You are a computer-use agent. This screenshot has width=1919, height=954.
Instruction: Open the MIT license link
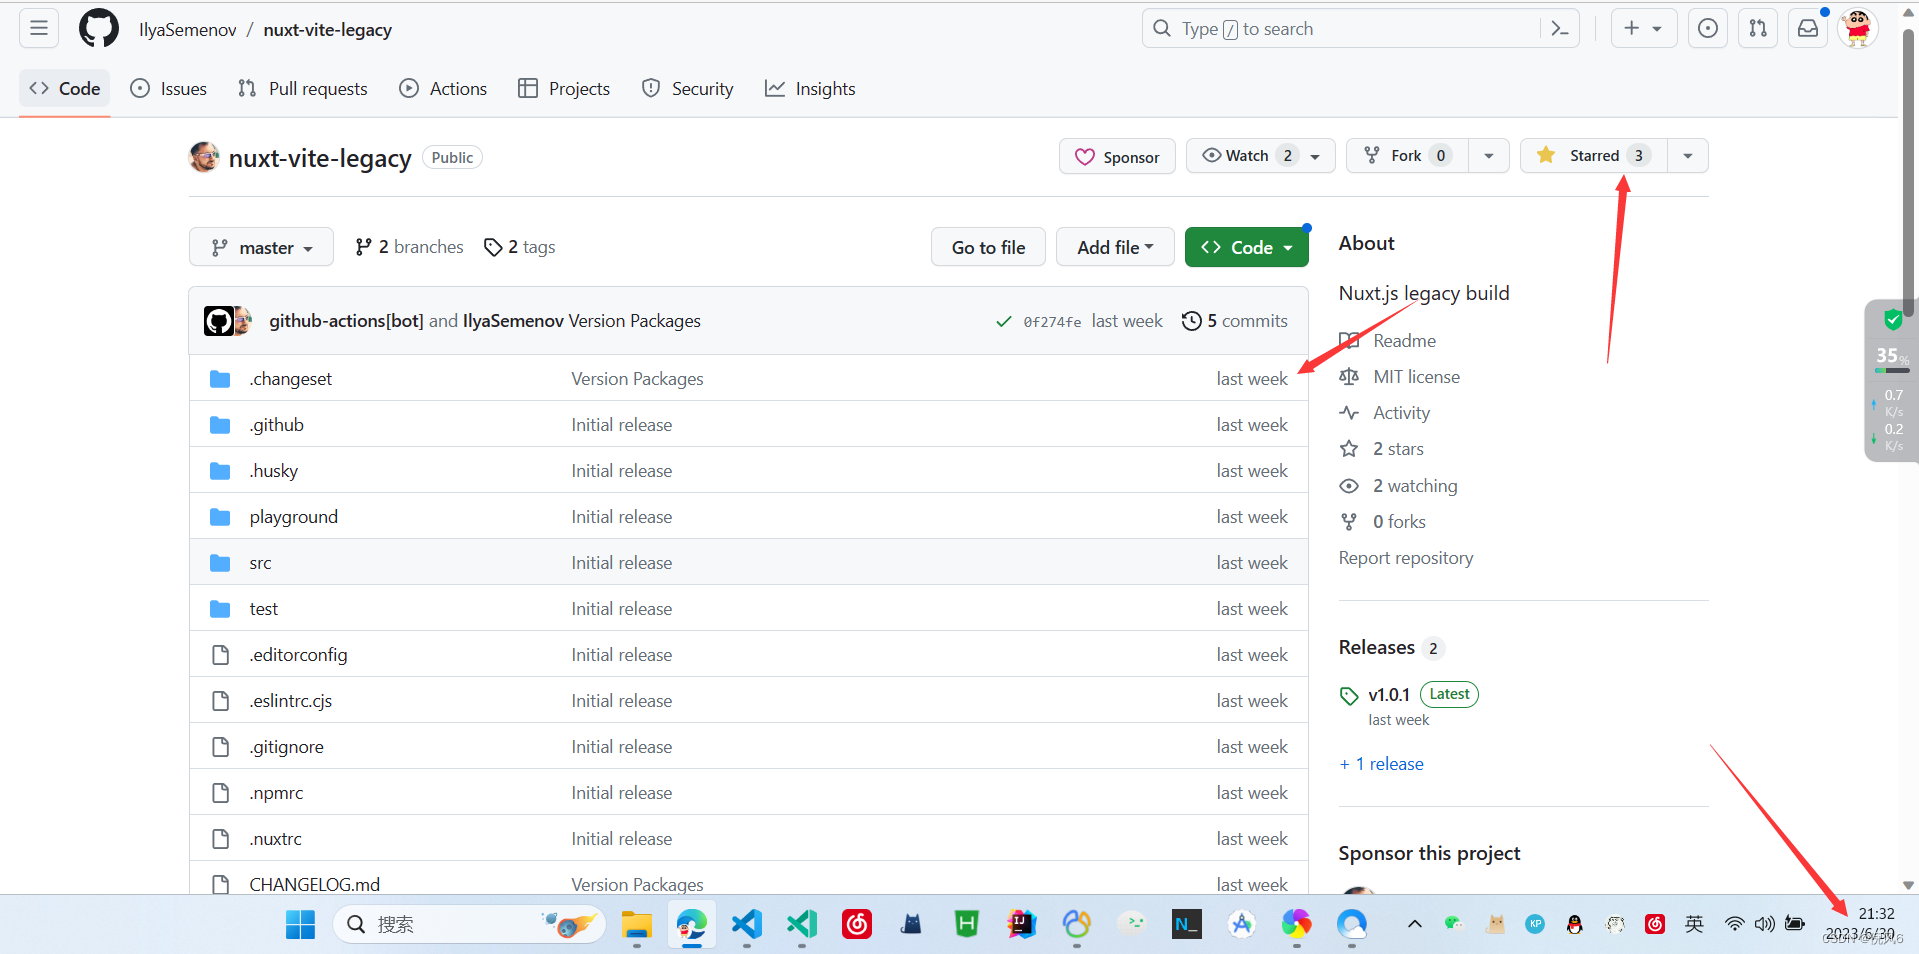[x=1400, y=377]
